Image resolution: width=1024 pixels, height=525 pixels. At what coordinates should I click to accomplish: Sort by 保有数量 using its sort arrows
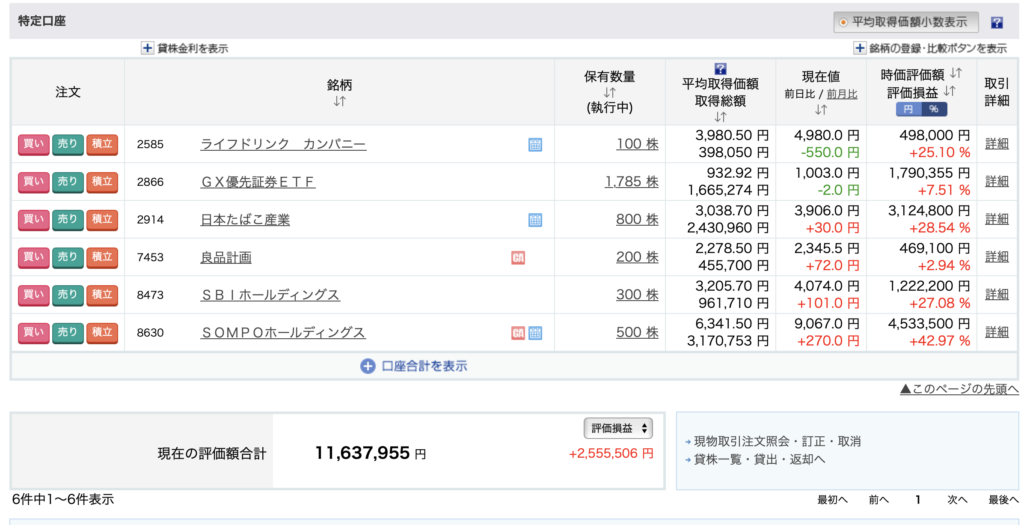click(609, 93)
